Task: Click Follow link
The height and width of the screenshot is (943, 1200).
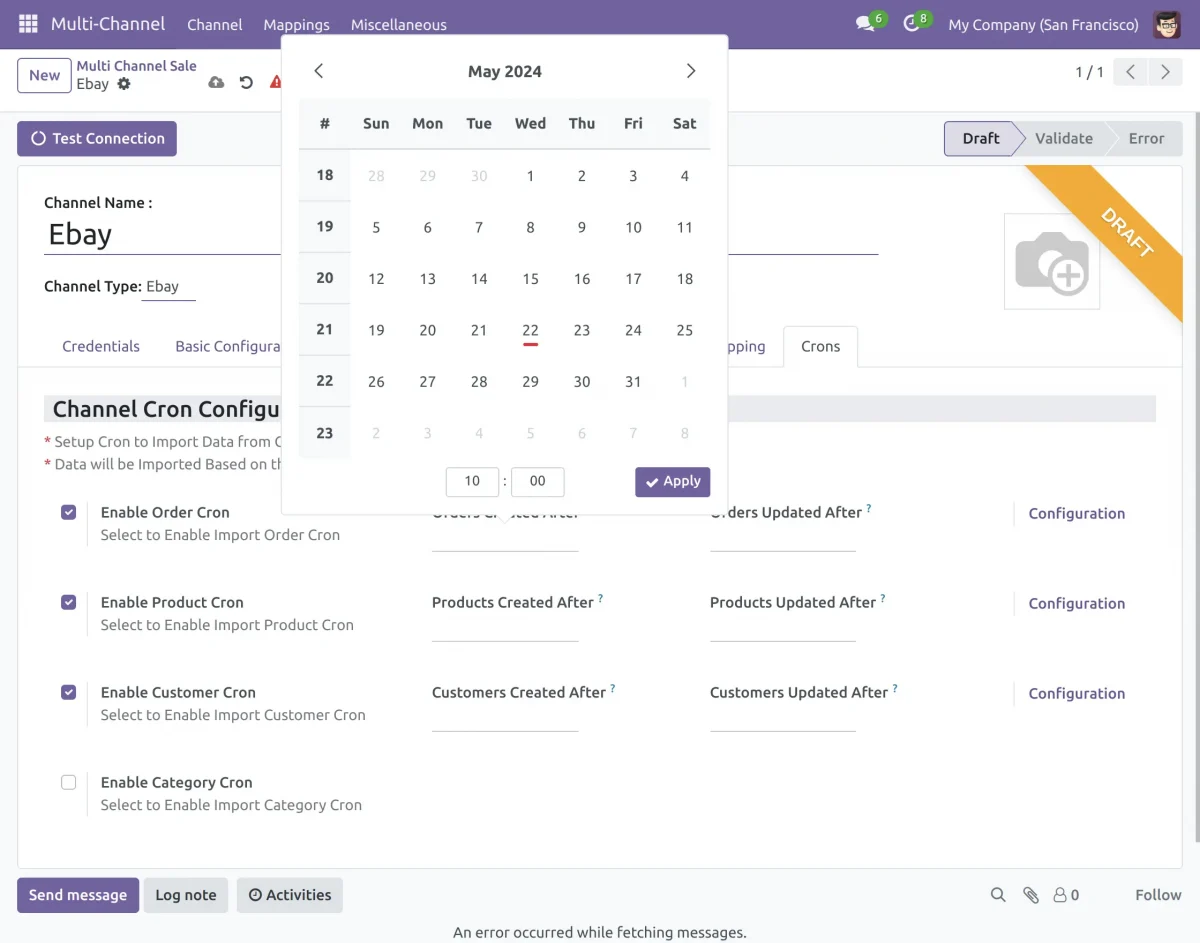Action: click(1158, 895)
